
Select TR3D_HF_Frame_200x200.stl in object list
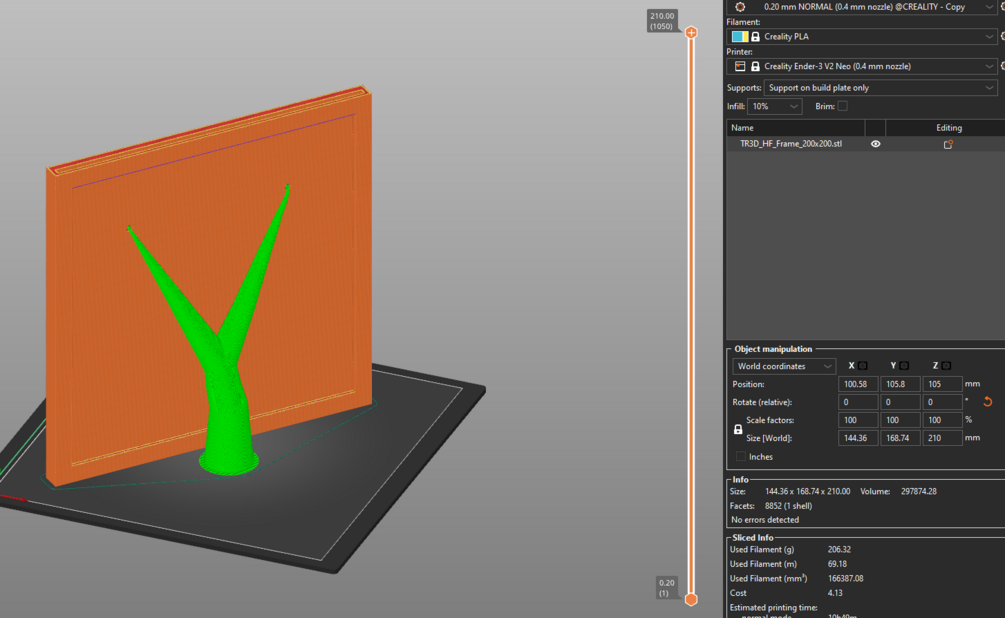(x=790, y=144)
